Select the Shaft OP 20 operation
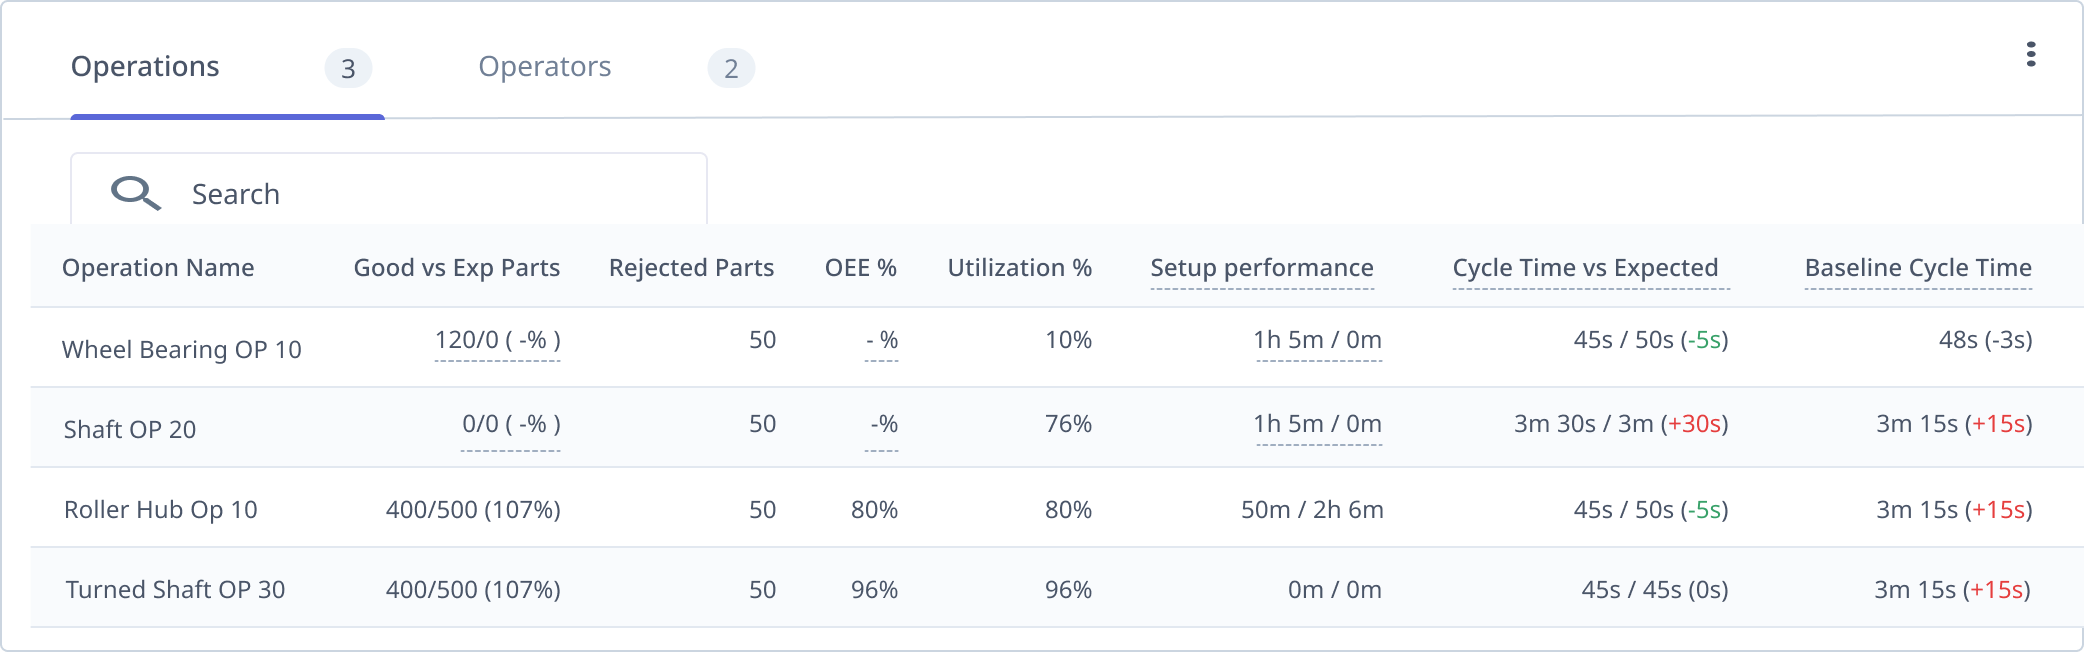 point(1057,427)
